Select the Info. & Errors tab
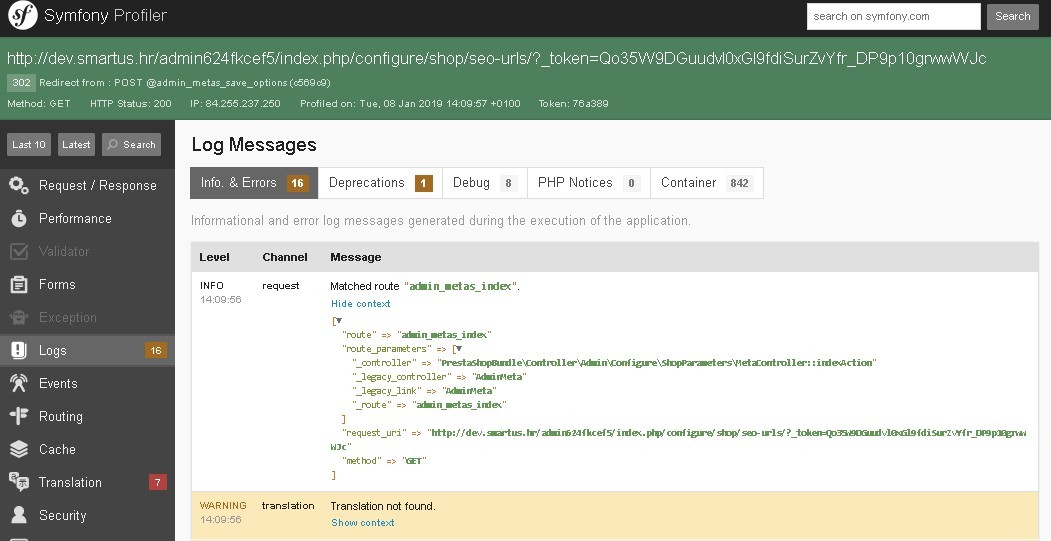Viewport: 1051px width, 541px height. point(254,183)
